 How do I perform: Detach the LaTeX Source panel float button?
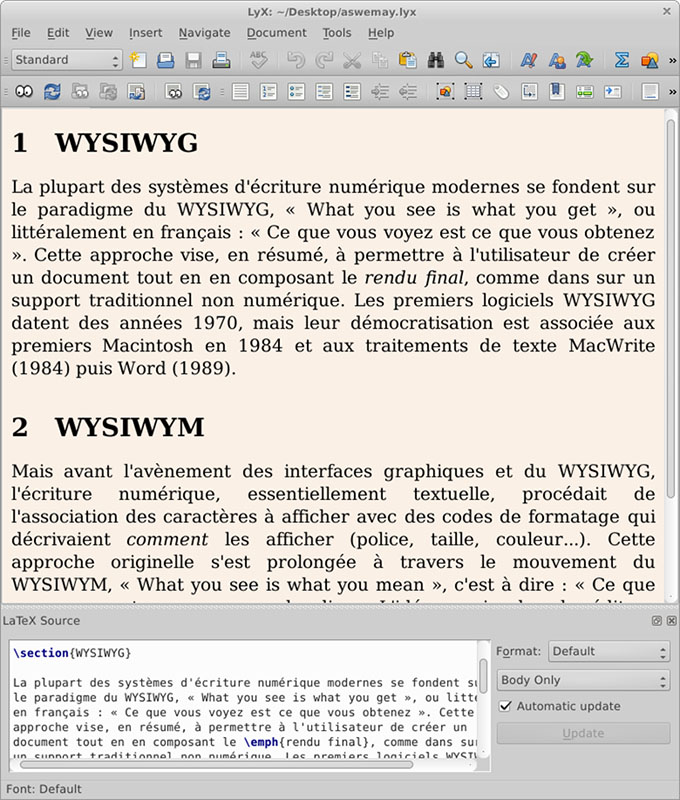(657, 620)
